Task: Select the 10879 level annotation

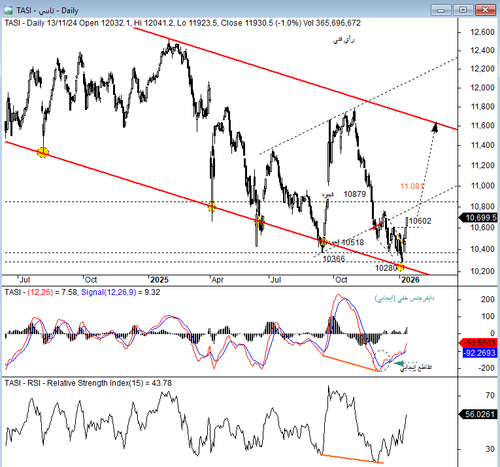Action: (355, 194)
